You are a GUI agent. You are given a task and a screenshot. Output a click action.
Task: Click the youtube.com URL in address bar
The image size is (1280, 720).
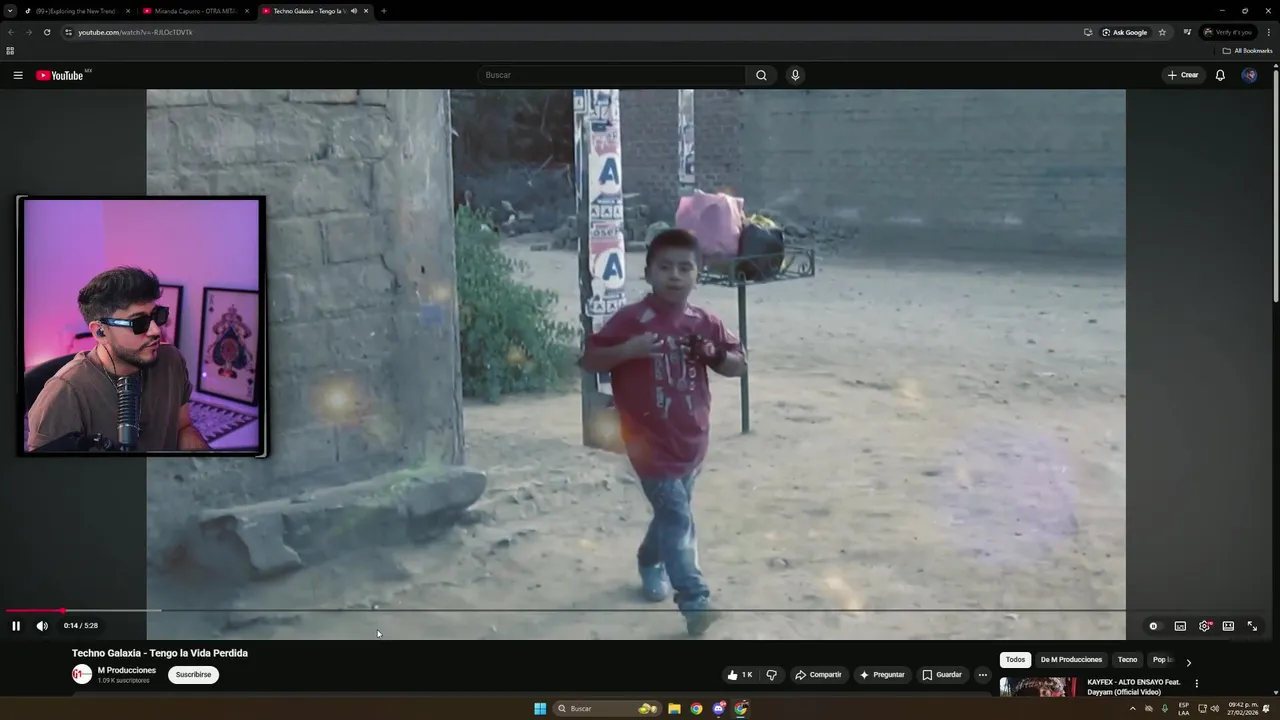135,32
